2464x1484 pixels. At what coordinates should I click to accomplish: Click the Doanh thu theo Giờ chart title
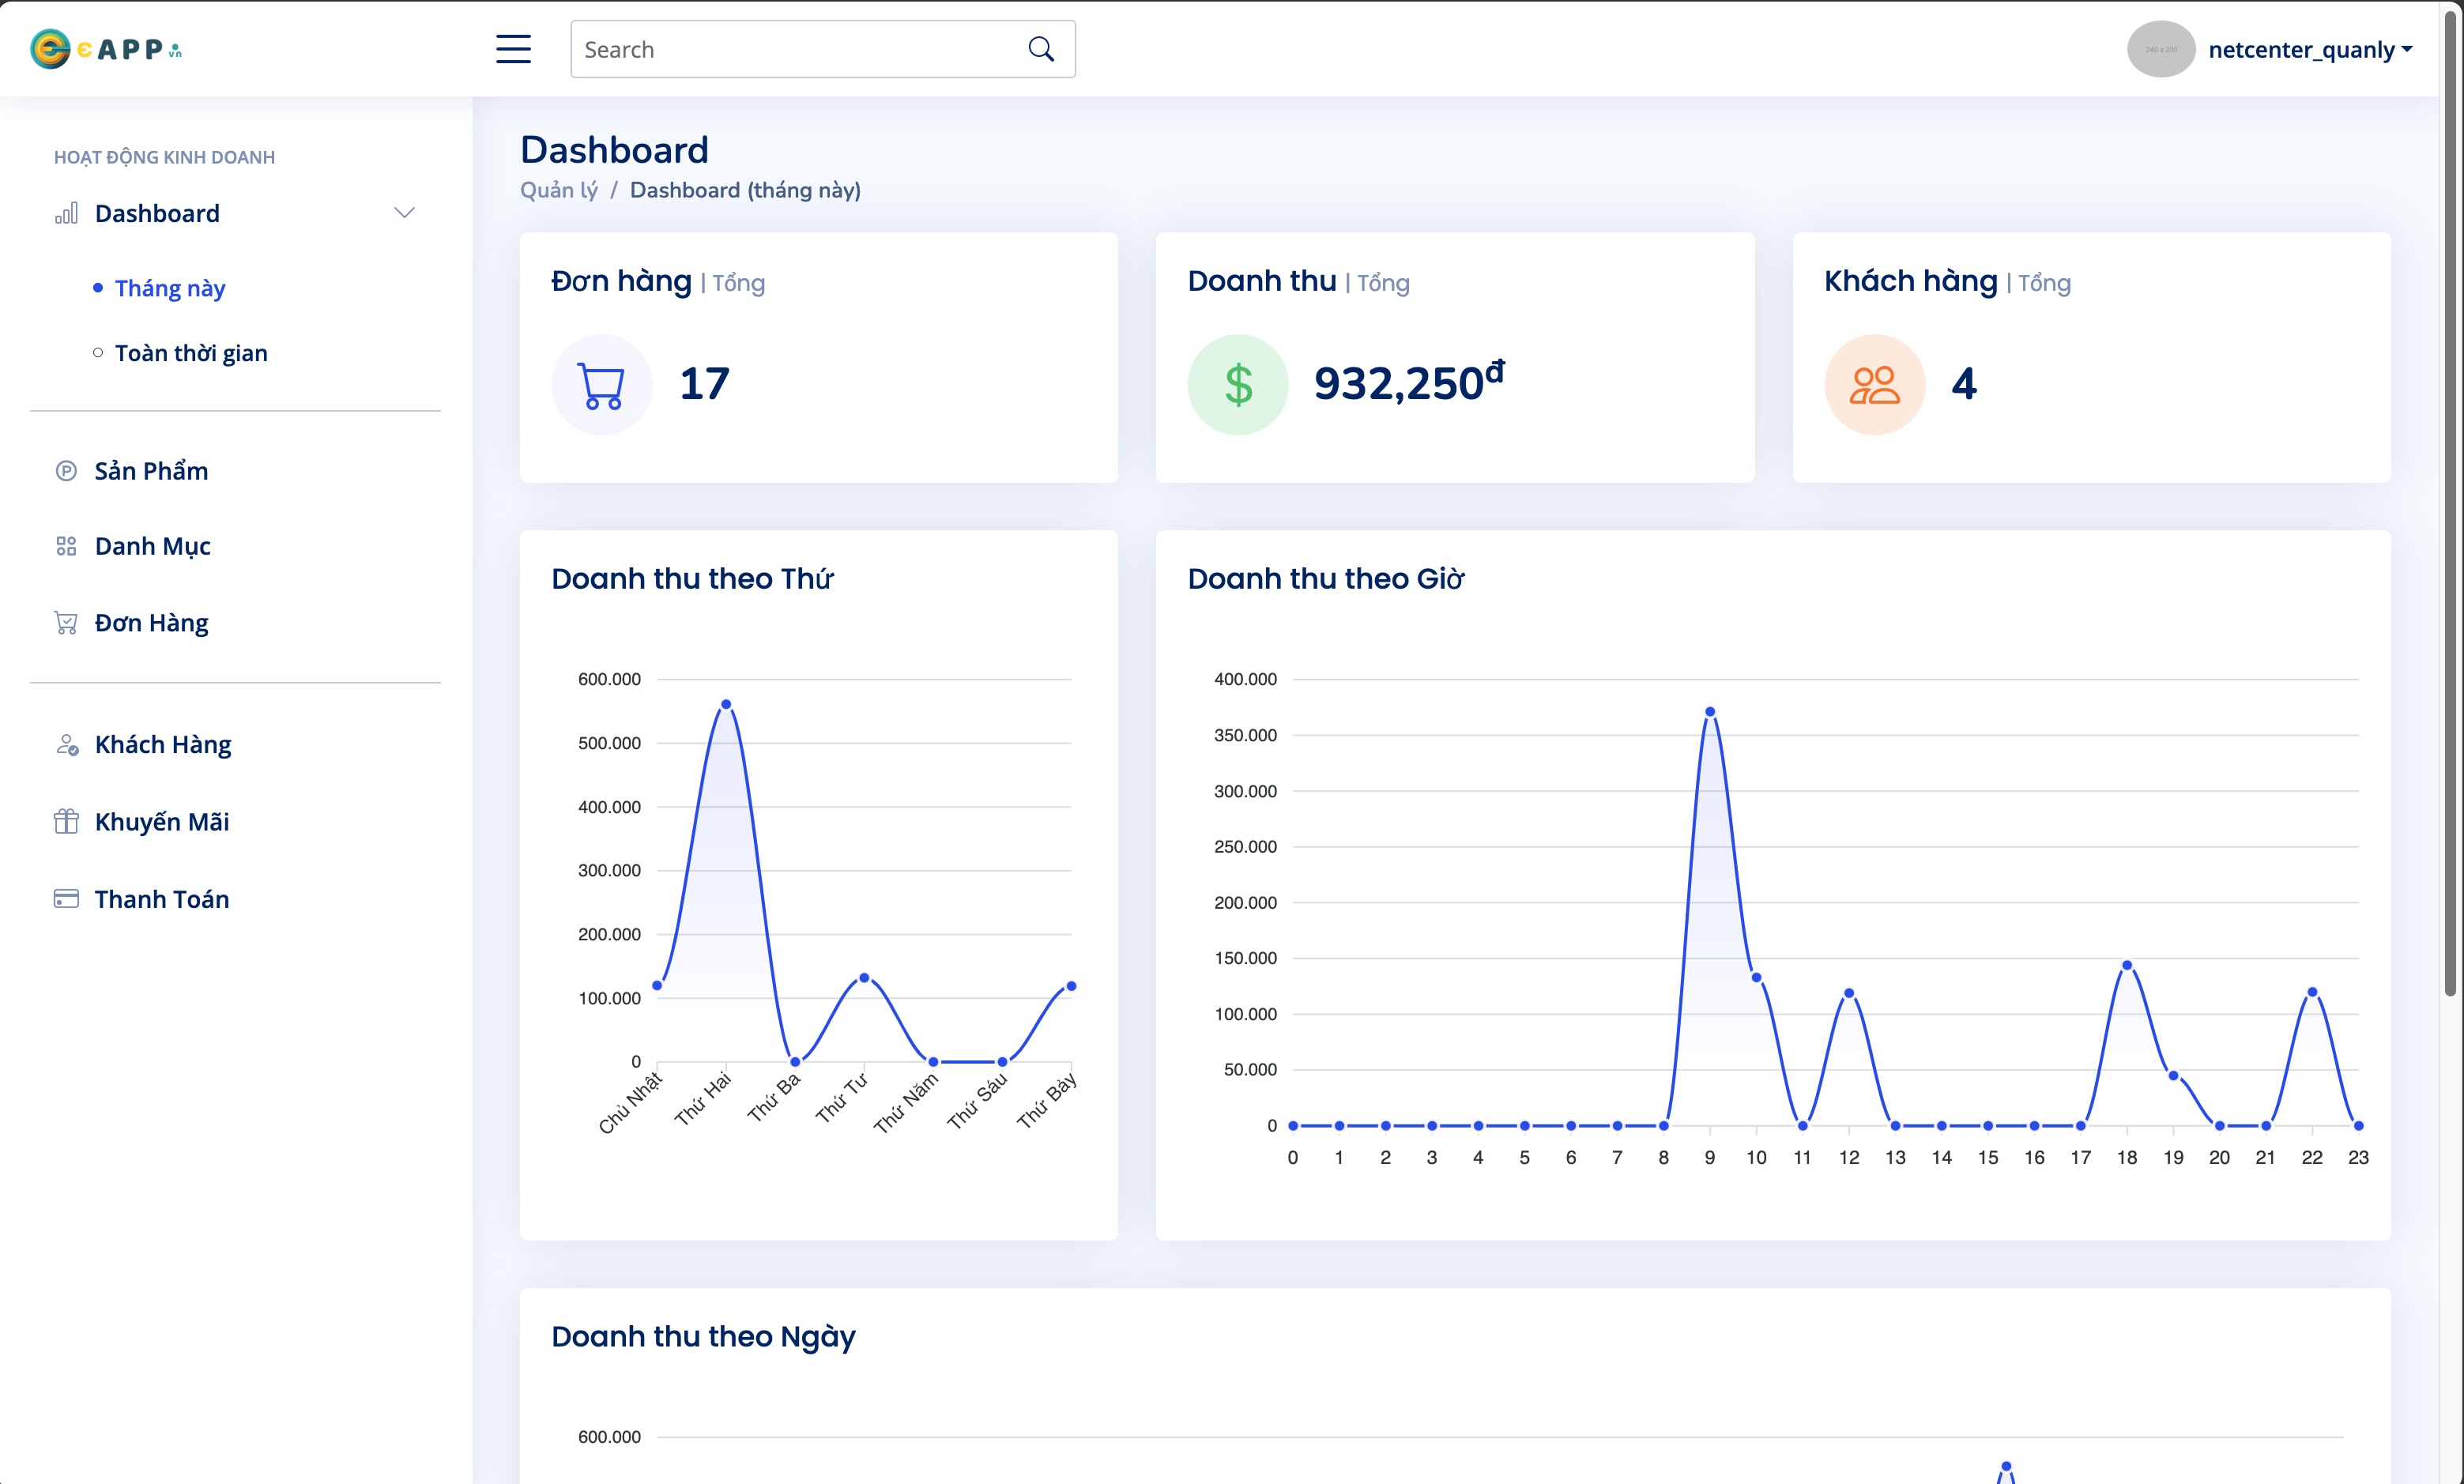tap(1326, 579)
